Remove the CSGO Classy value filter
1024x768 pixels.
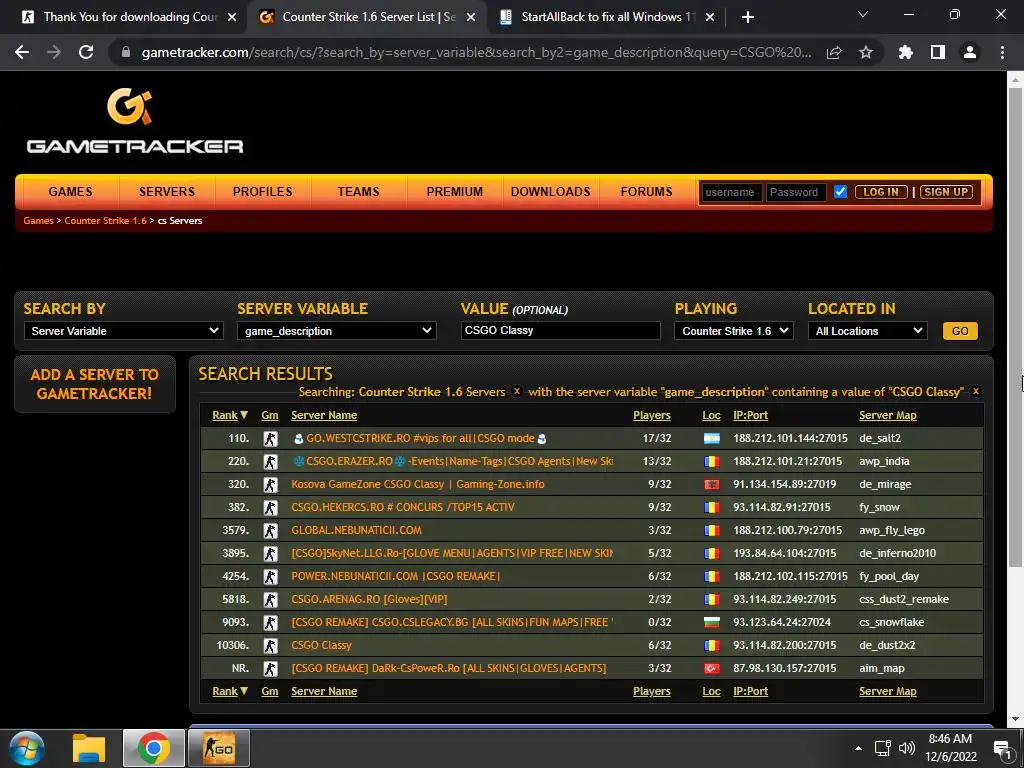pos(976,391)
